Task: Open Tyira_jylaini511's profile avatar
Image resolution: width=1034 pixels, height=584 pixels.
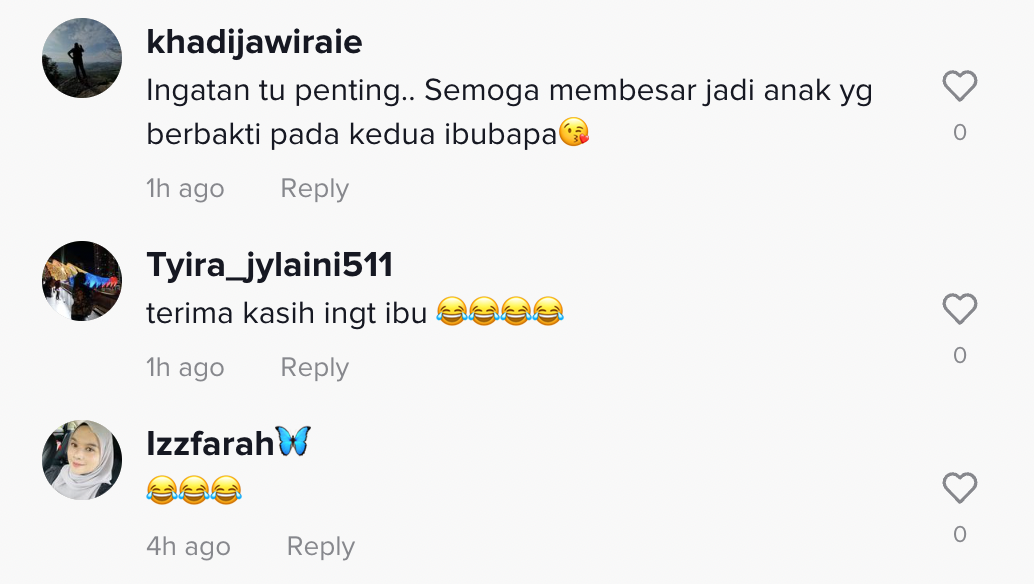Action: (x=82, y=281)
